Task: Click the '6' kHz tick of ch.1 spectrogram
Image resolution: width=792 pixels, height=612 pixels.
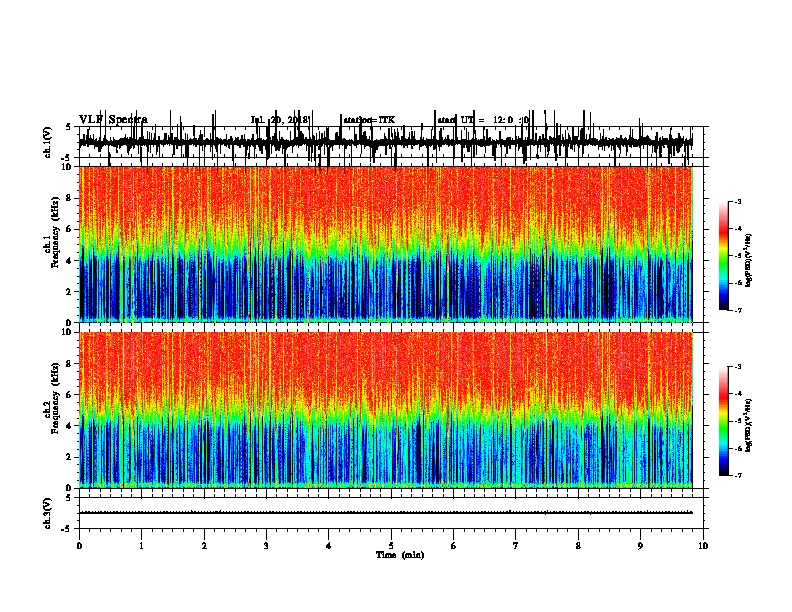Action: click(70, 229)
